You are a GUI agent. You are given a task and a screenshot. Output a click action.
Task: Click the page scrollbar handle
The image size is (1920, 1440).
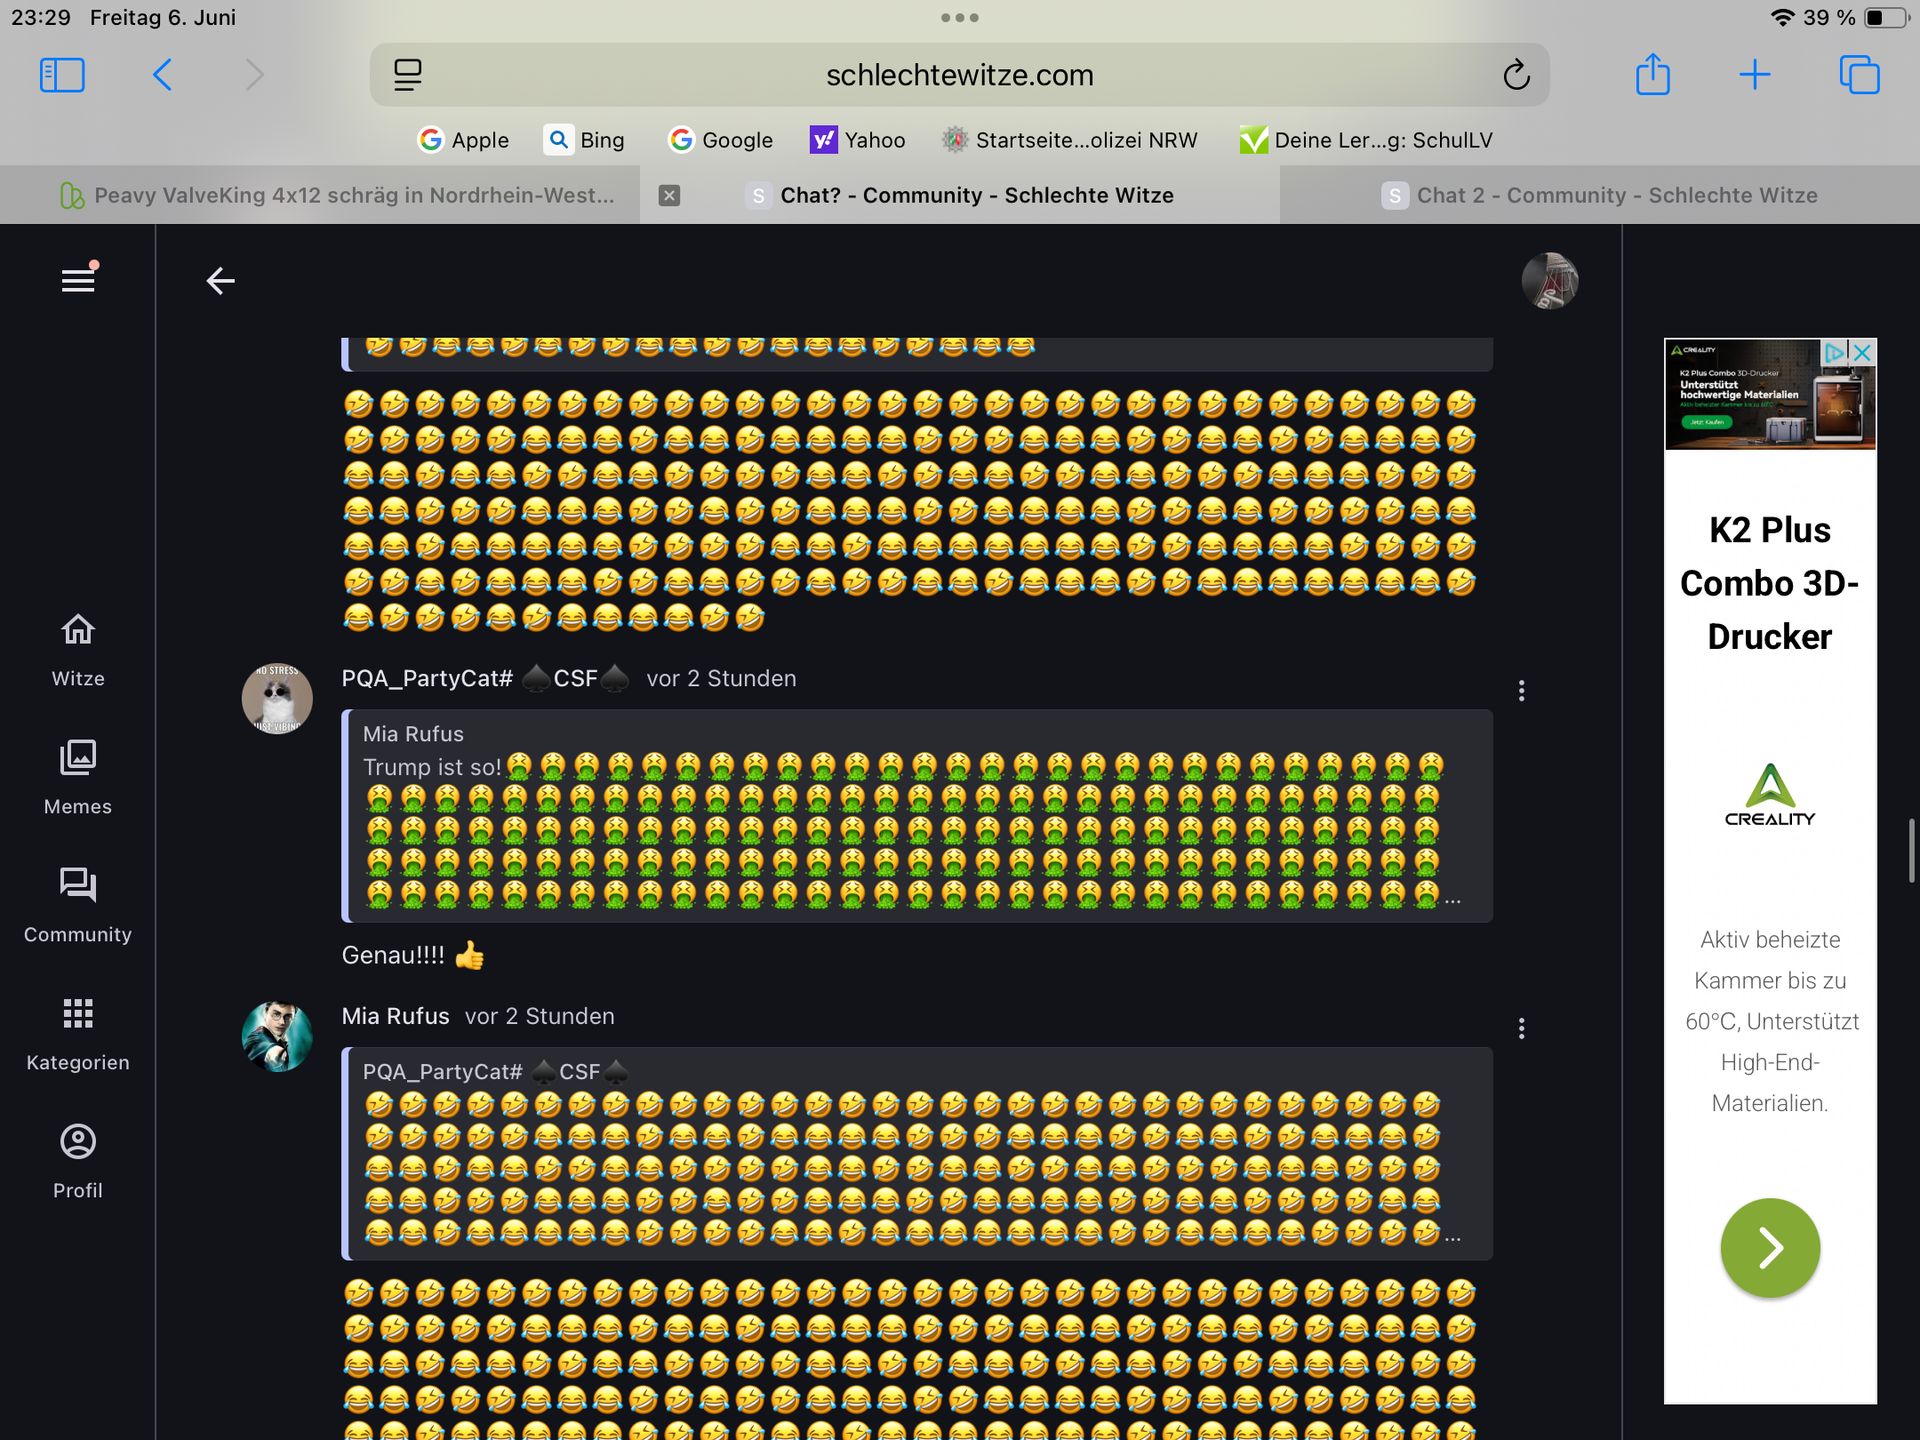(1911, 850)
